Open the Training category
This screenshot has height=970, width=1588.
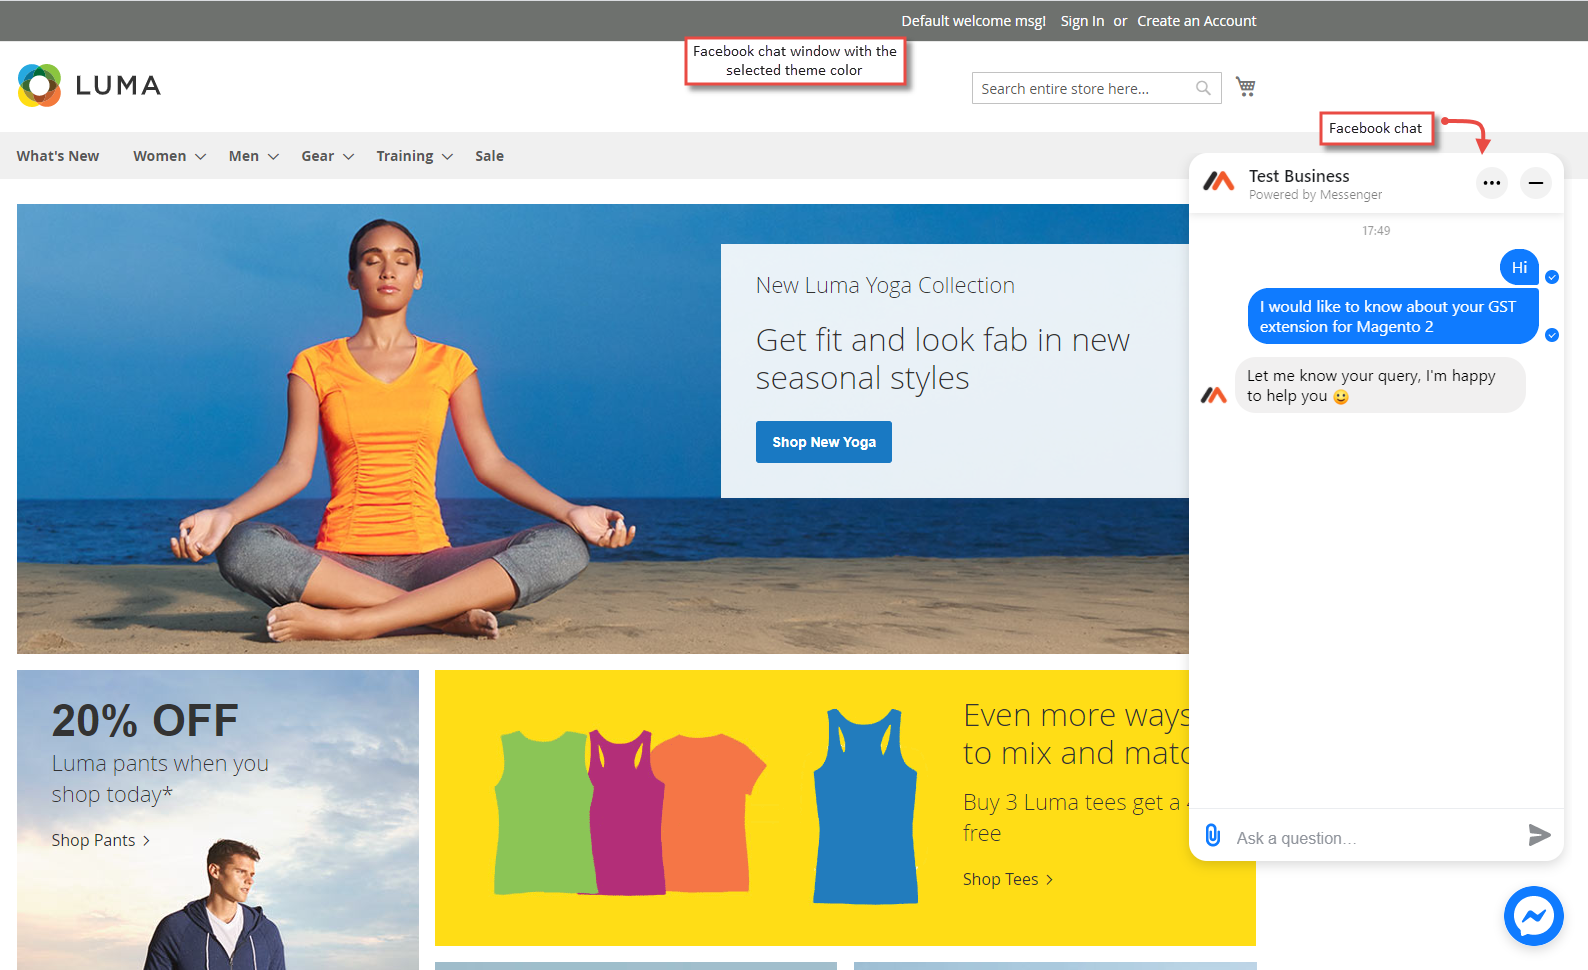(x=405, y=156)
